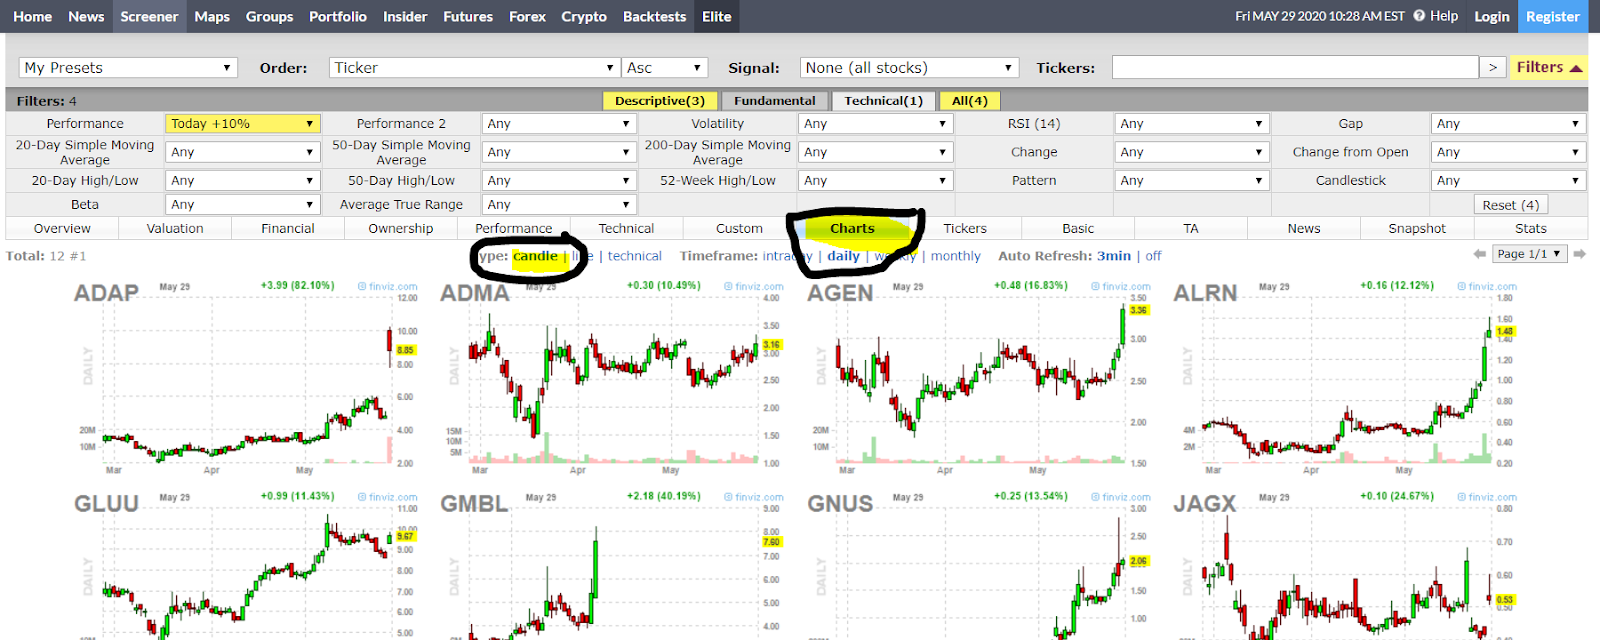The width and height of the screenshot is (1600, 640).
Task: Go to previous page arrow icon
Action: tap(1480, 254)
